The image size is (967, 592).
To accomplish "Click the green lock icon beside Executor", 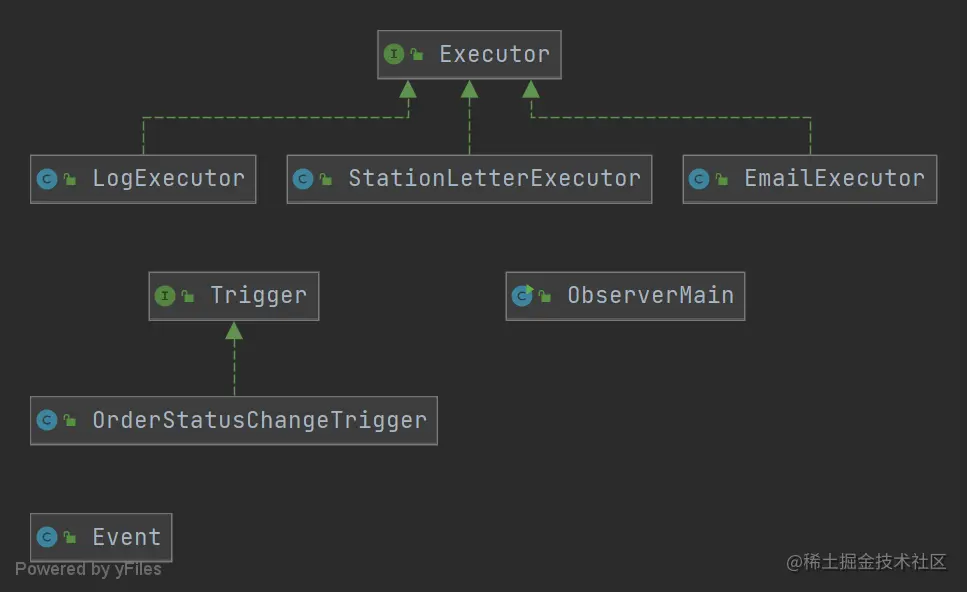I will [417, 55].
